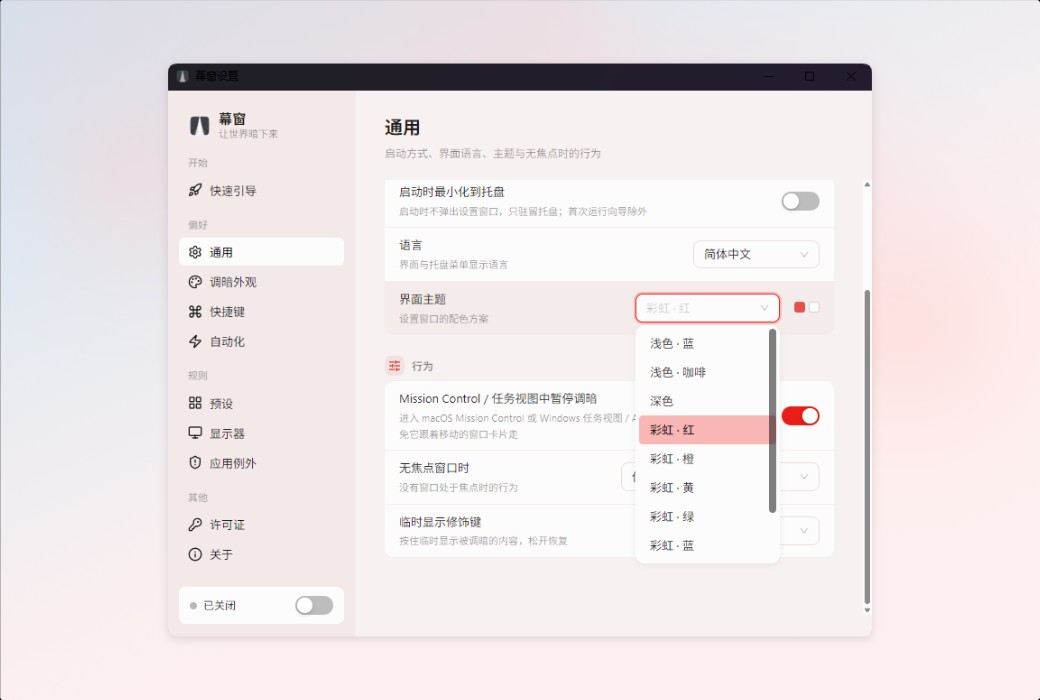Viewport: 1040px width, 700px height.
Task: Choose 浅色 · 咖啡 theme option
Action: click(703, 372)
